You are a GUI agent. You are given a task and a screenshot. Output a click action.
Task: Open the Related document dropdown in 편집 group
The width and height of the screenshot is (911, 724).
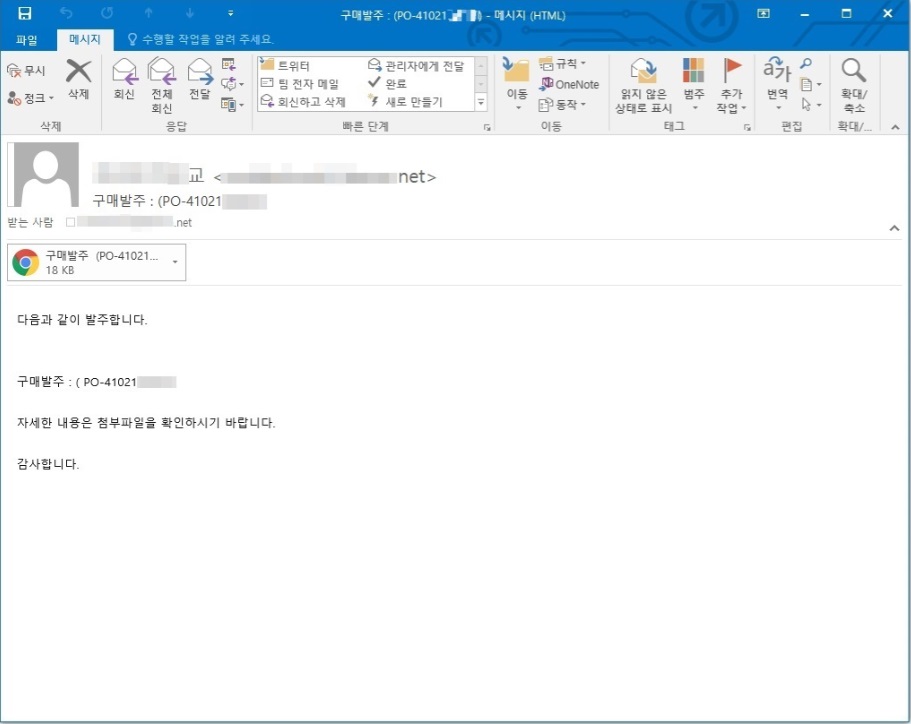click(x=810, y=85)
